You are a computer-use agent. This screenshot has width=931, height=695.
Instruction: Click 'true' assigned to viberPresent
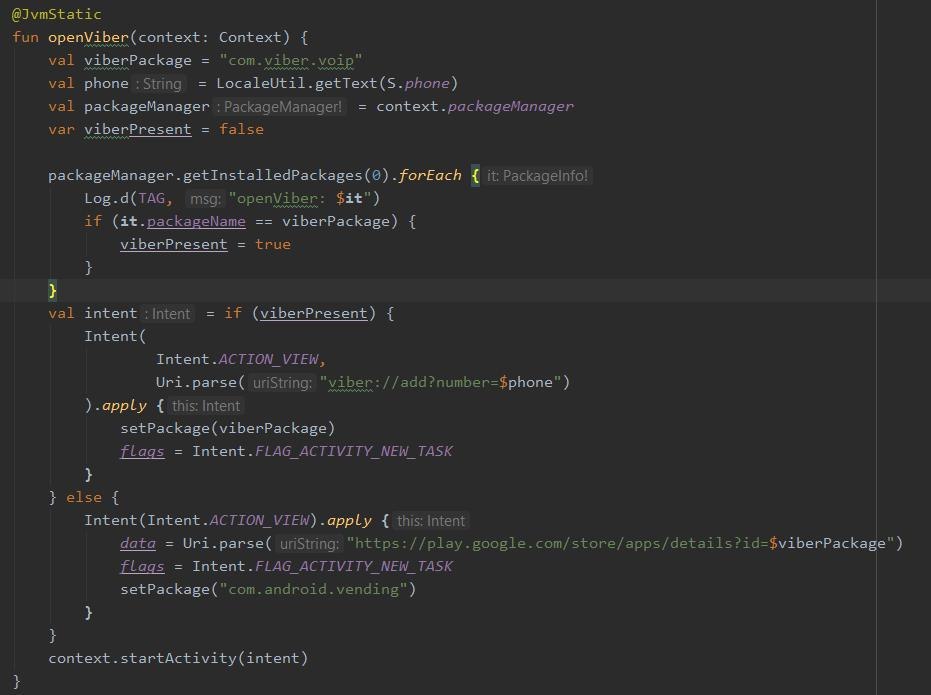[273, 245]
